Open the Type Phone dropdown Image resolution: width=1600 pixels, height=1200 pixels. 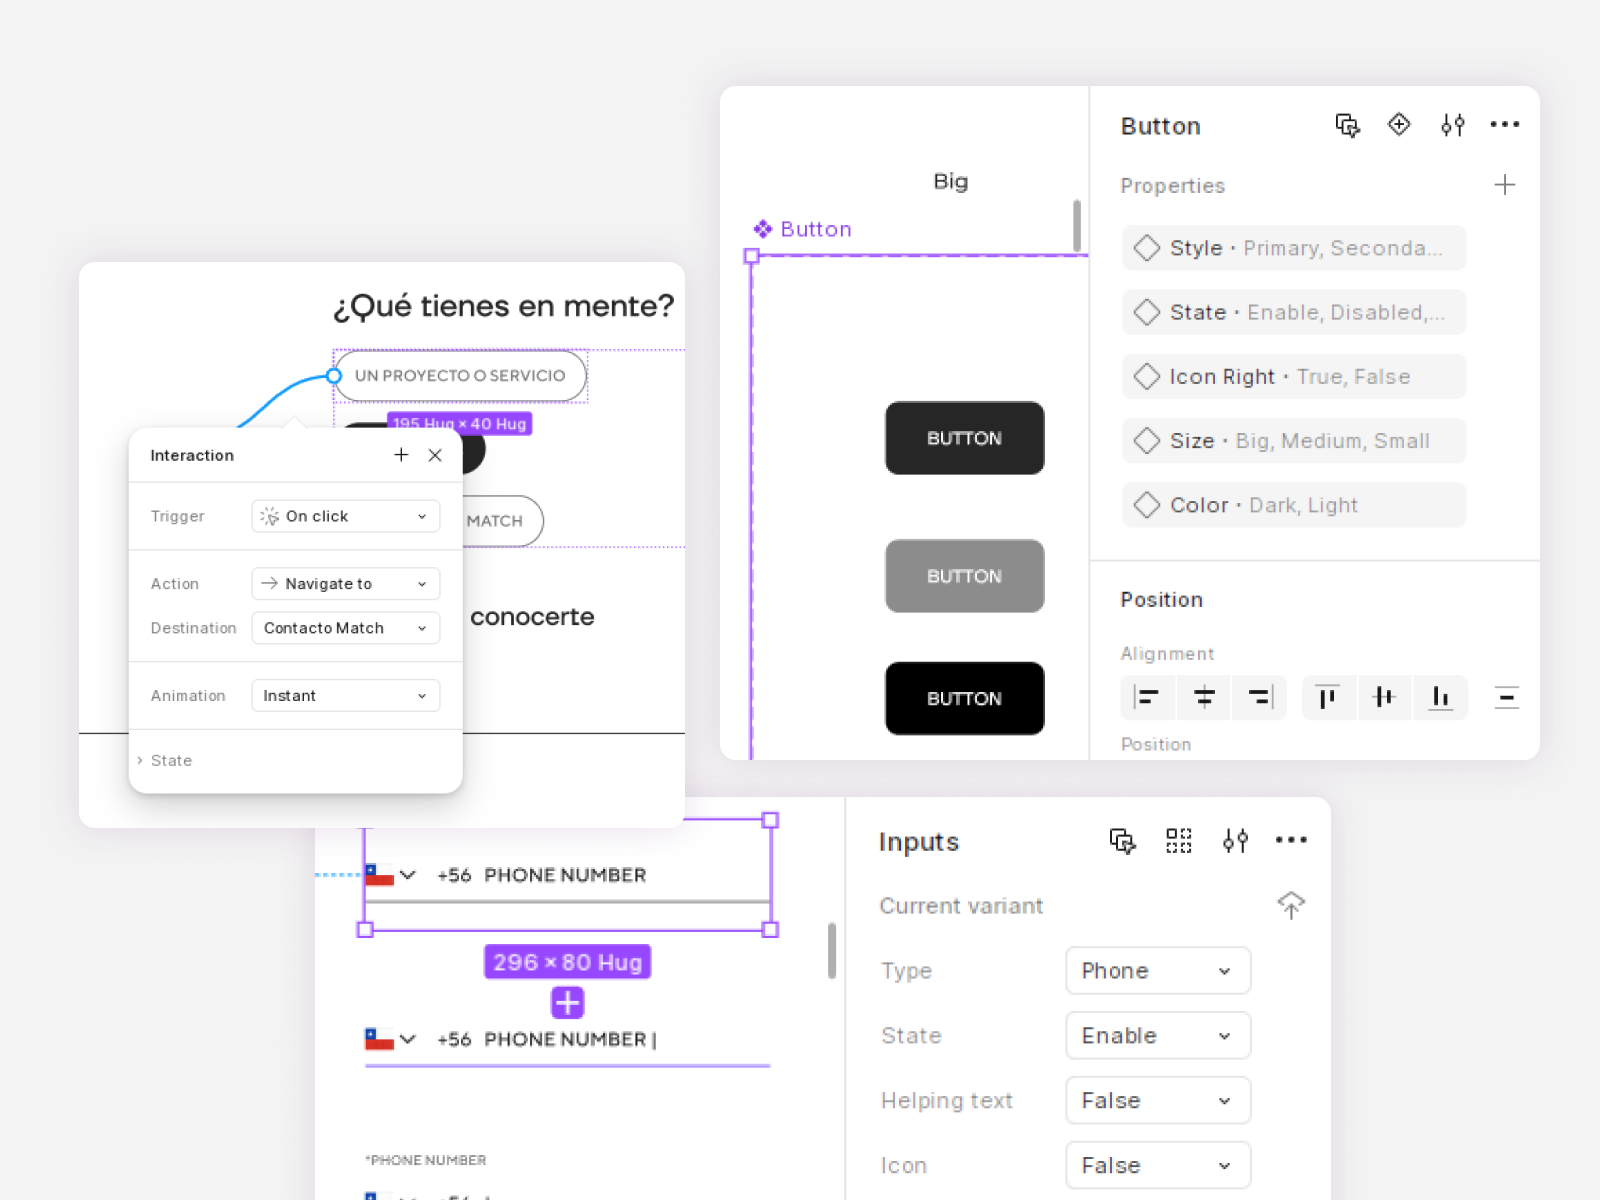pyautogui.click(x=1157, y=971)
